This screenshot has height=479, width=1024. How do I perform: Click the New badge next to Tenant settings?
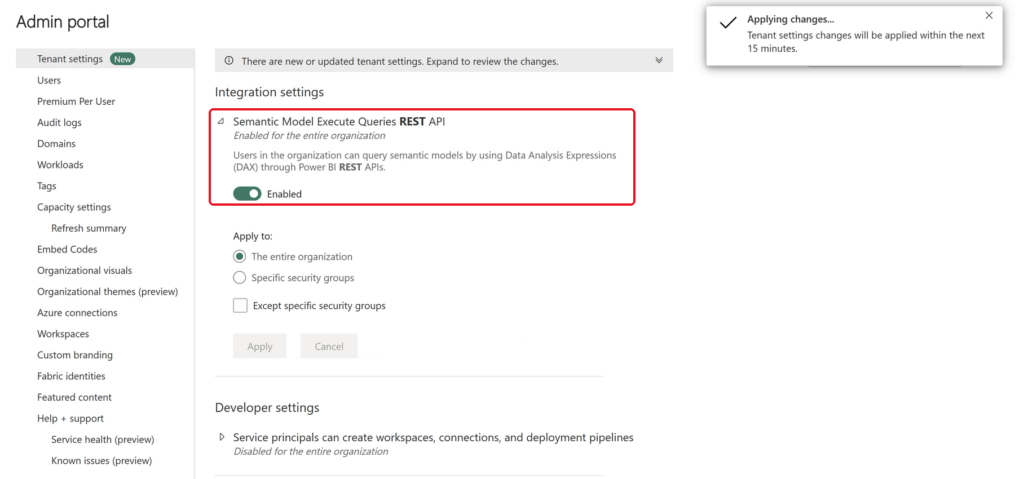click(123, 59)
